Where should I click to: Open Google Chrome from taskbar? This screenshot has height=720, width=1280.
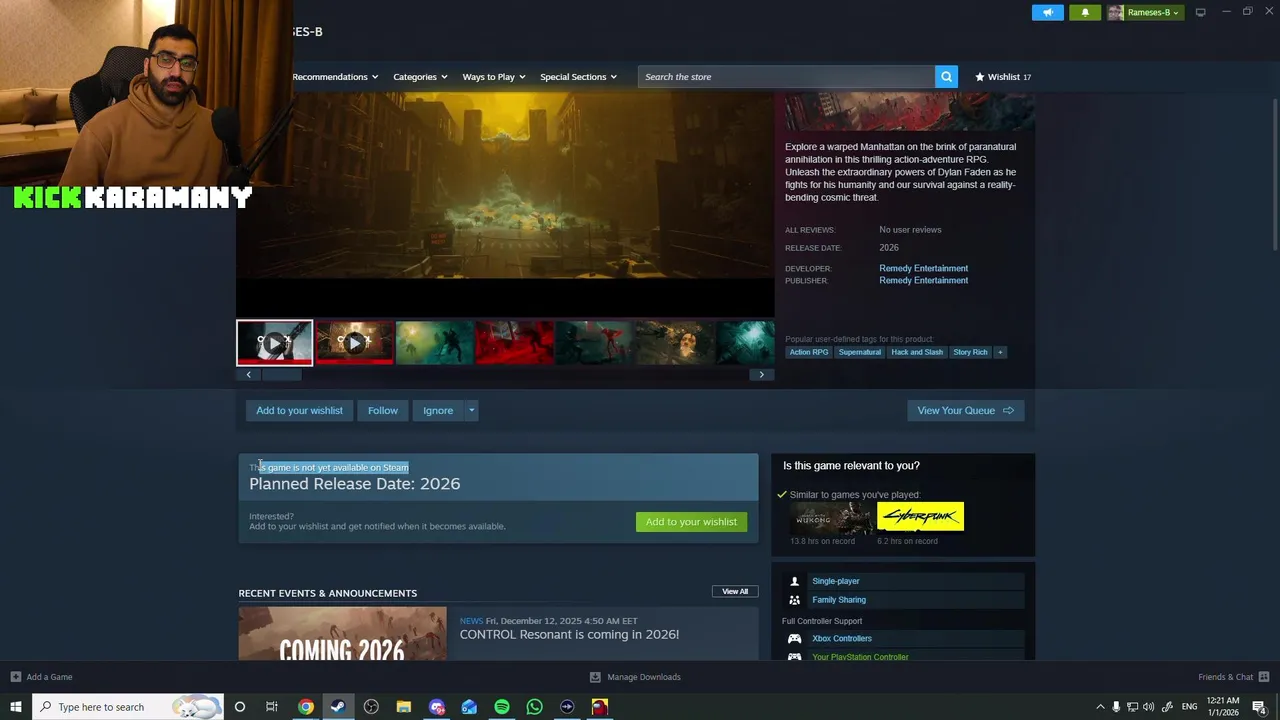306,707
